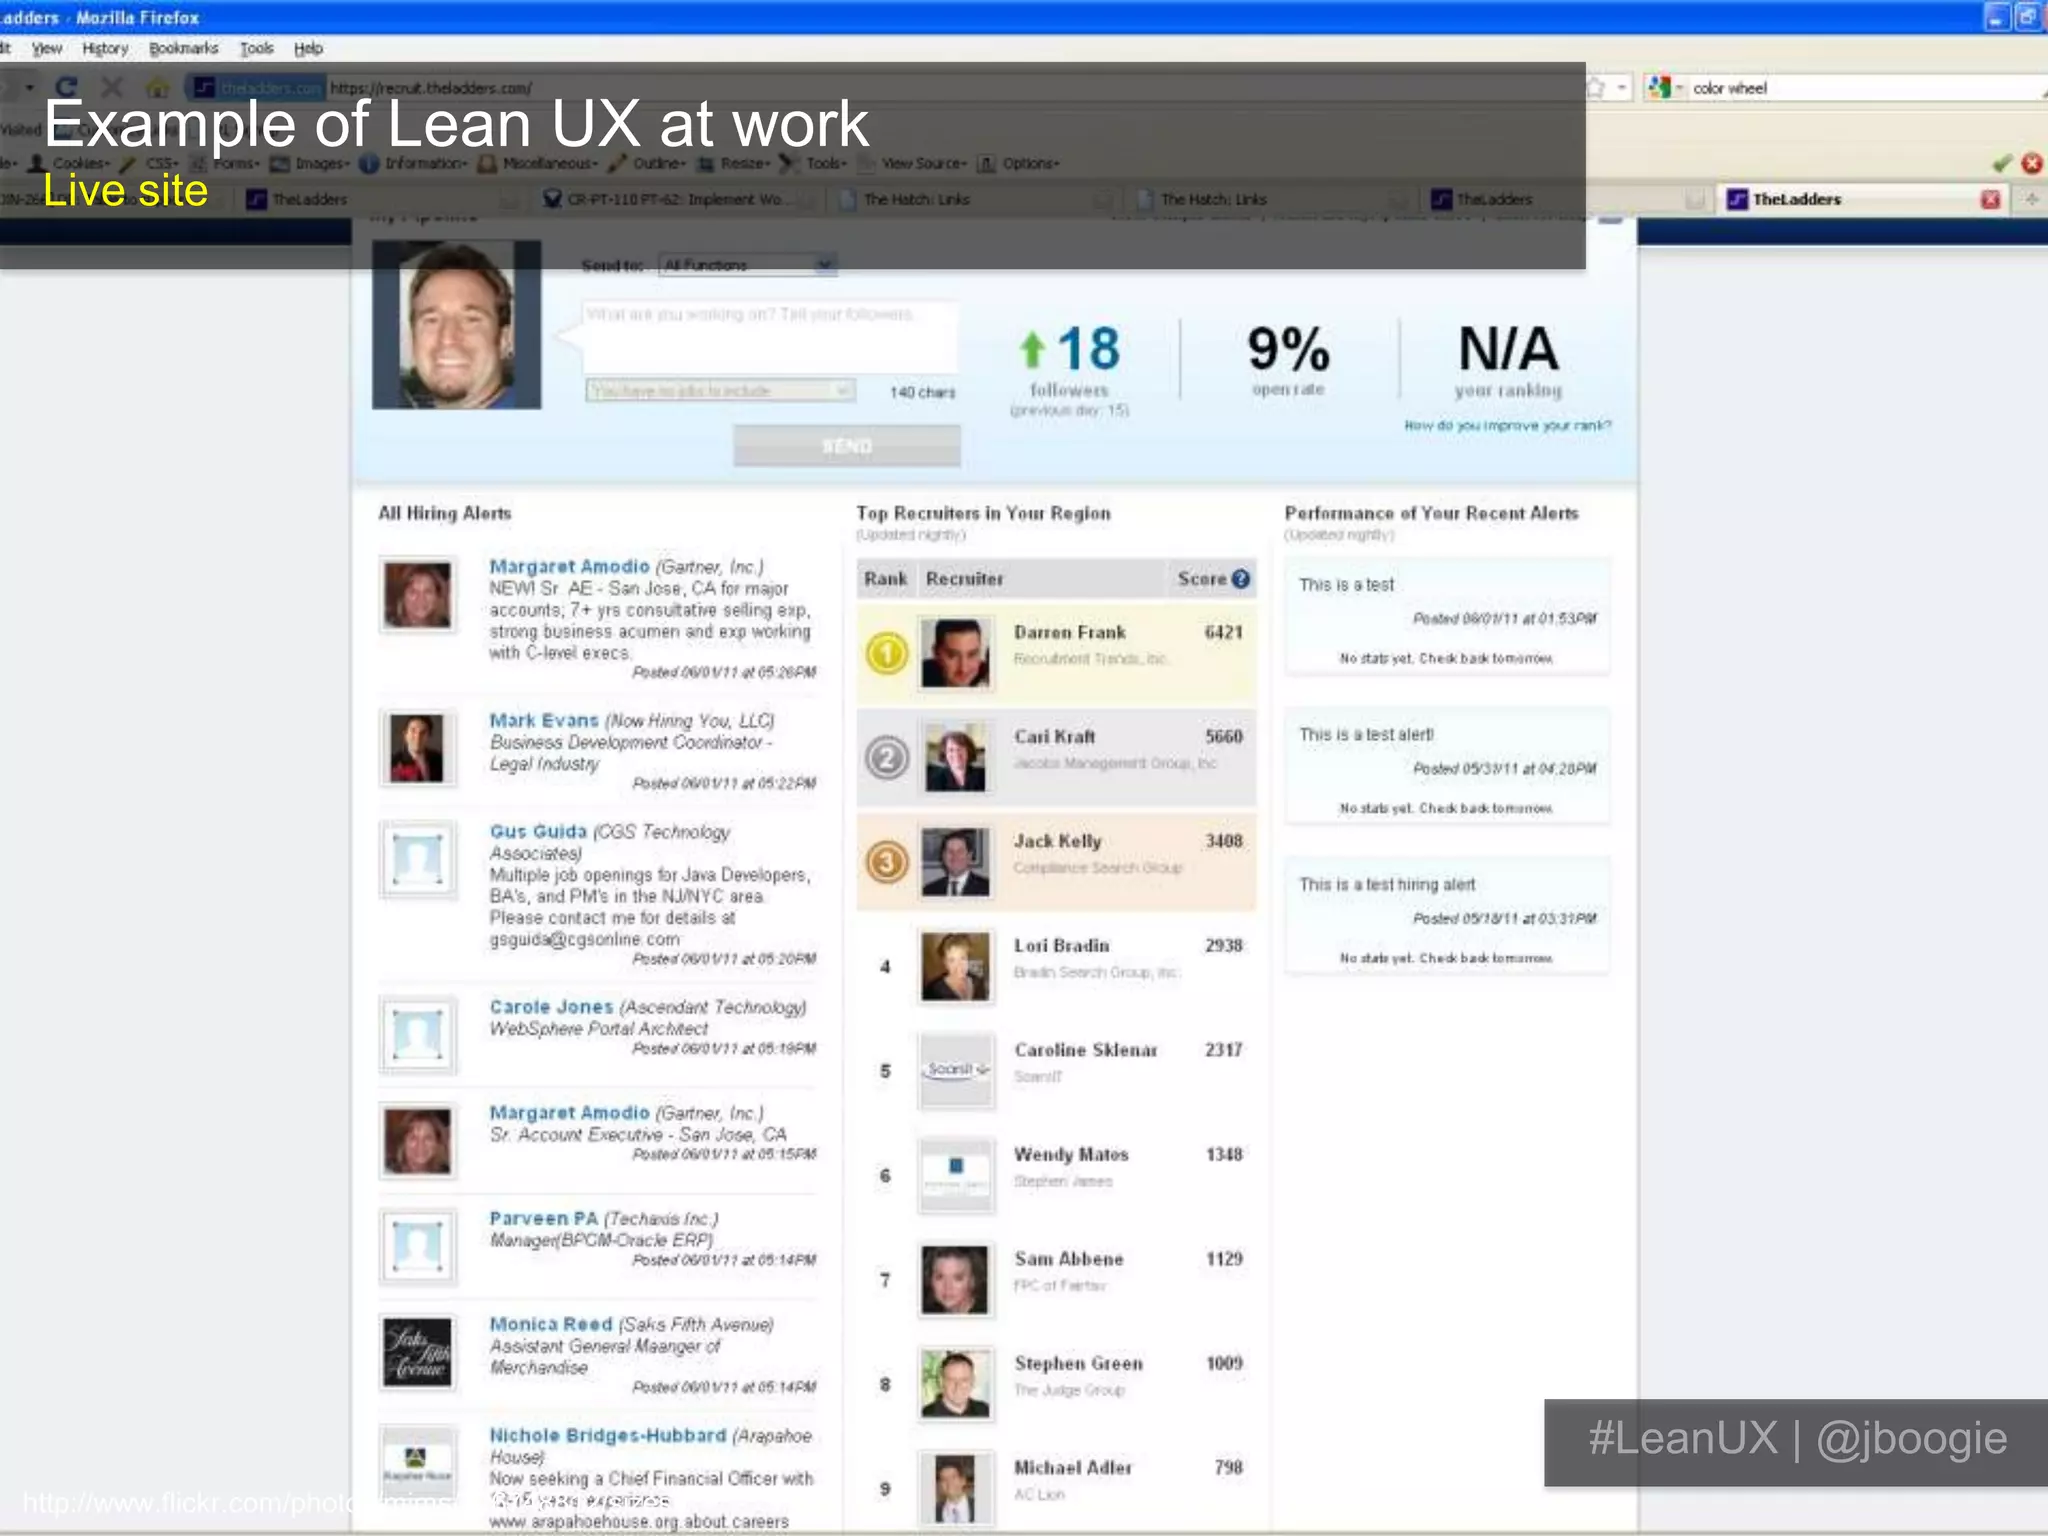2048x1536 pixels.
Task: Click Mark Evans's alert photo
Action: (x=418, y=747)
